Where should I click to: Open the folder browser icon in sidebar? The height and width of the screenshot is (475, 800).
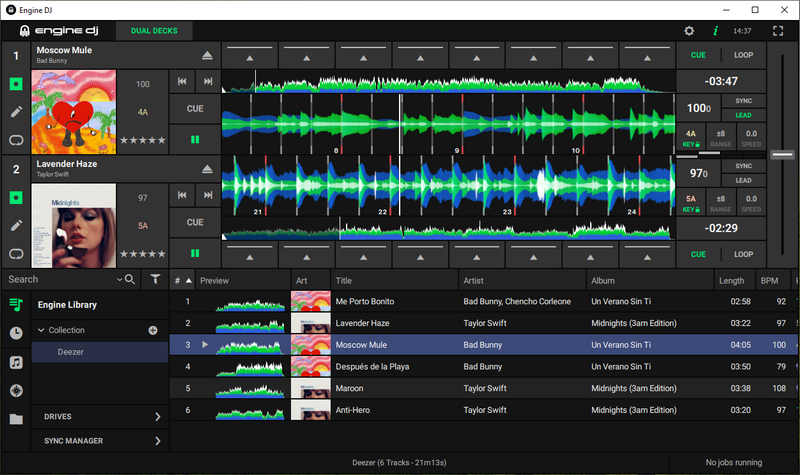16,419
